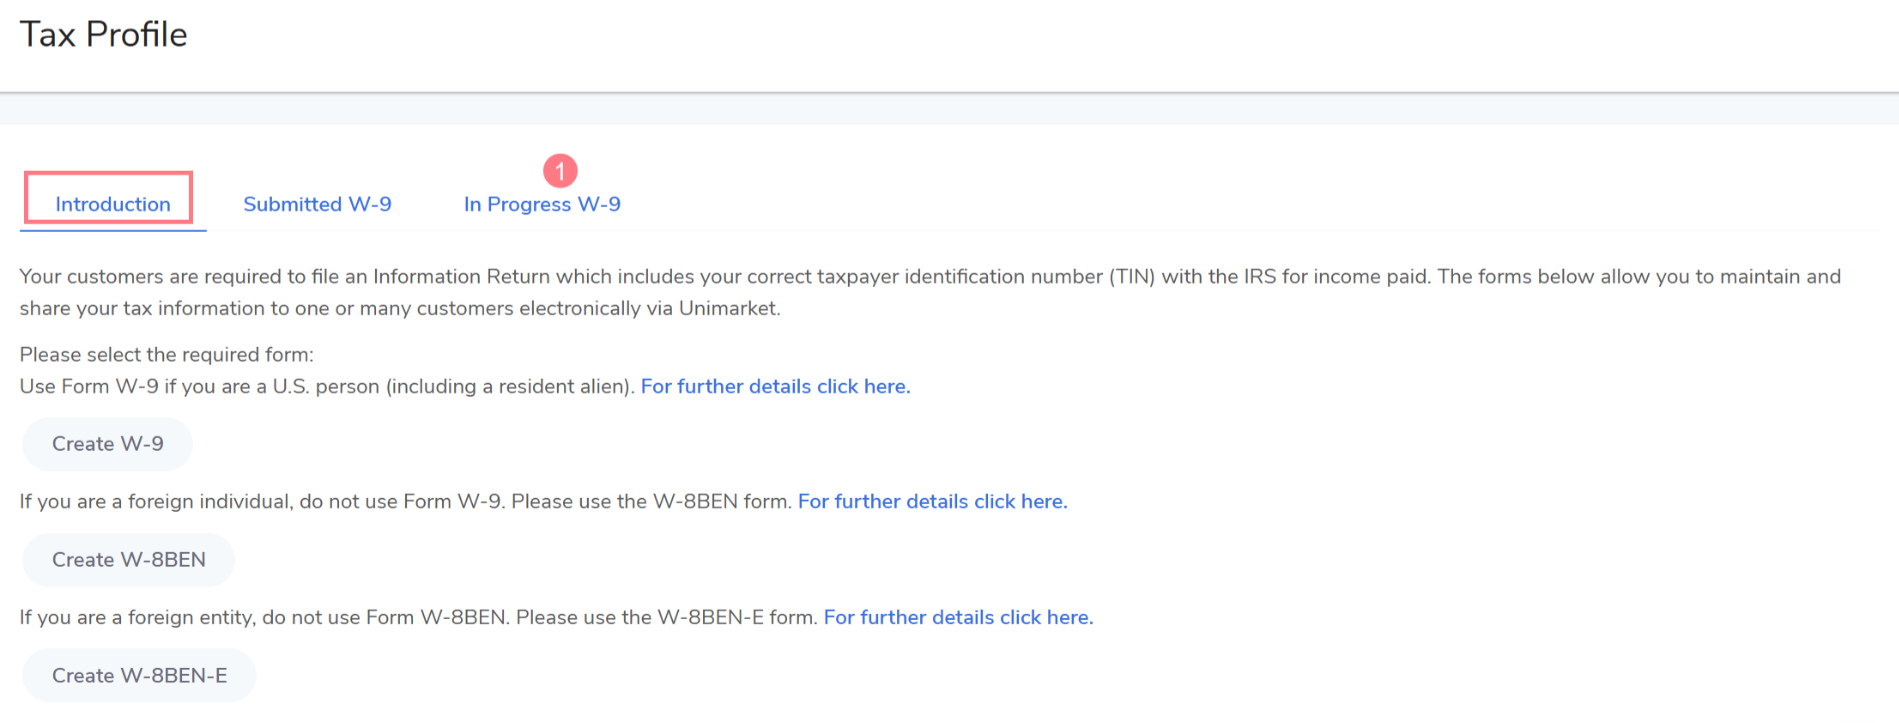Go to the In Progress W-9 tab
Screen dimensions: 1899x723
(542, 204)
